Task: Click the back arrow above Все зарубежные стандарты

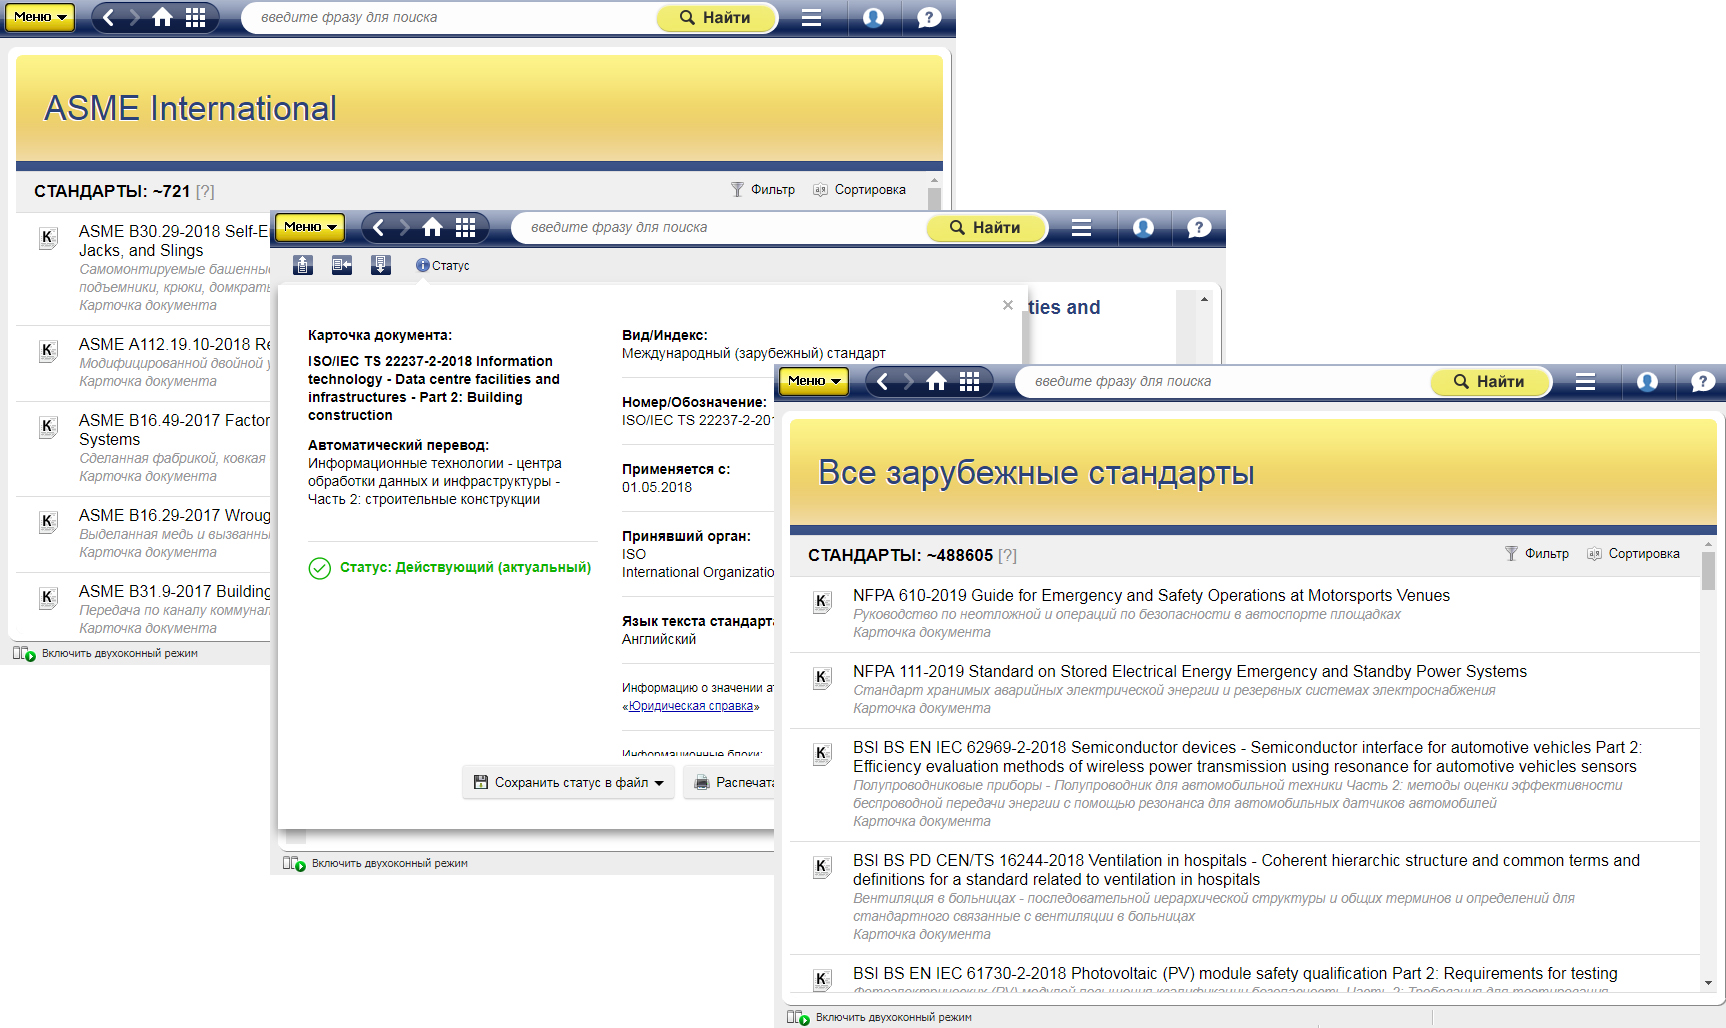Action: pyautogui.click(x=882, y=381)
